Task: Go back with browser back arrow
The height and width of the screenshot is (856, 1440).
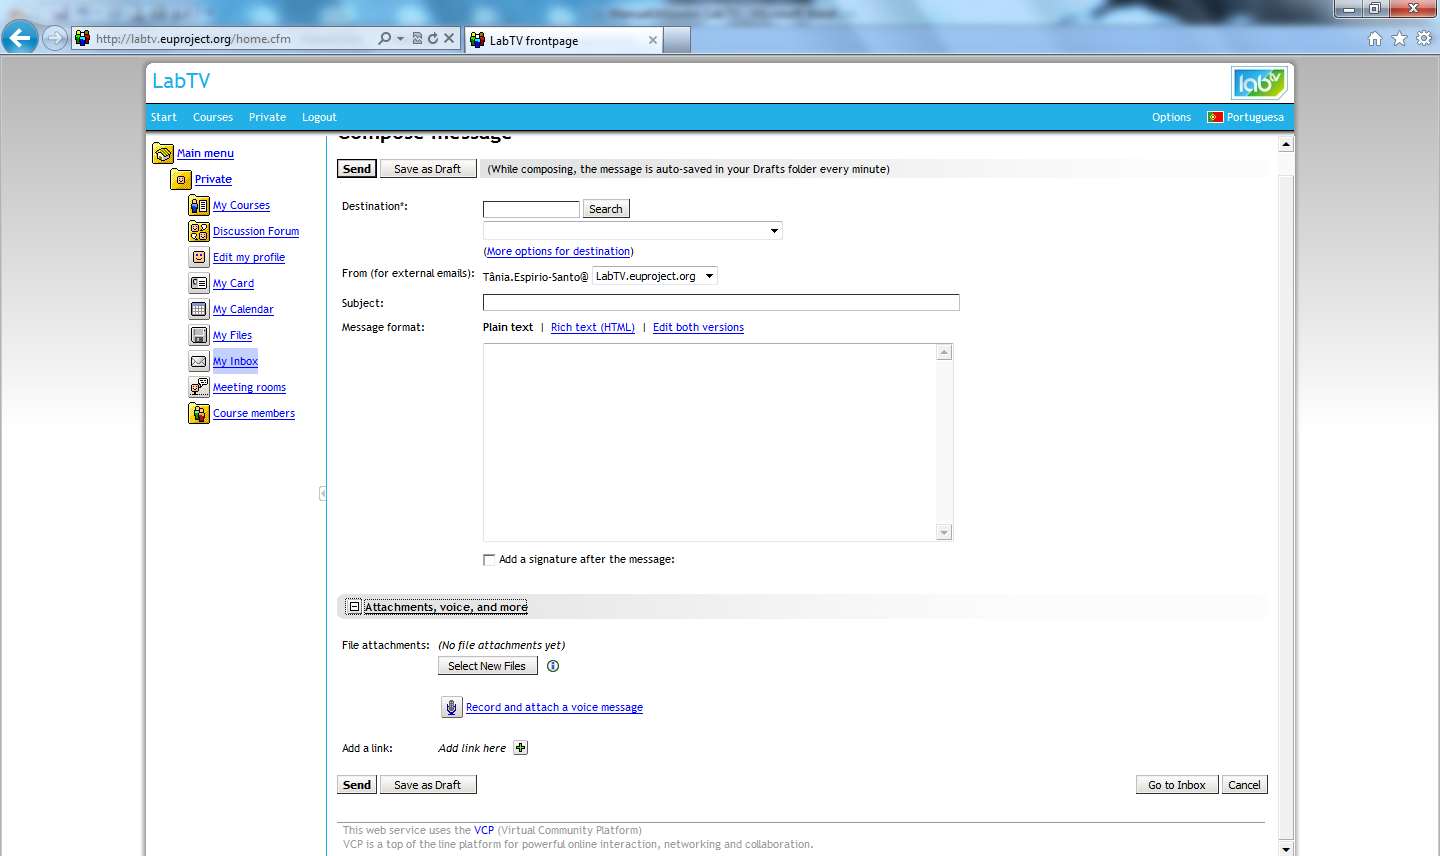Action: [20, 39]
